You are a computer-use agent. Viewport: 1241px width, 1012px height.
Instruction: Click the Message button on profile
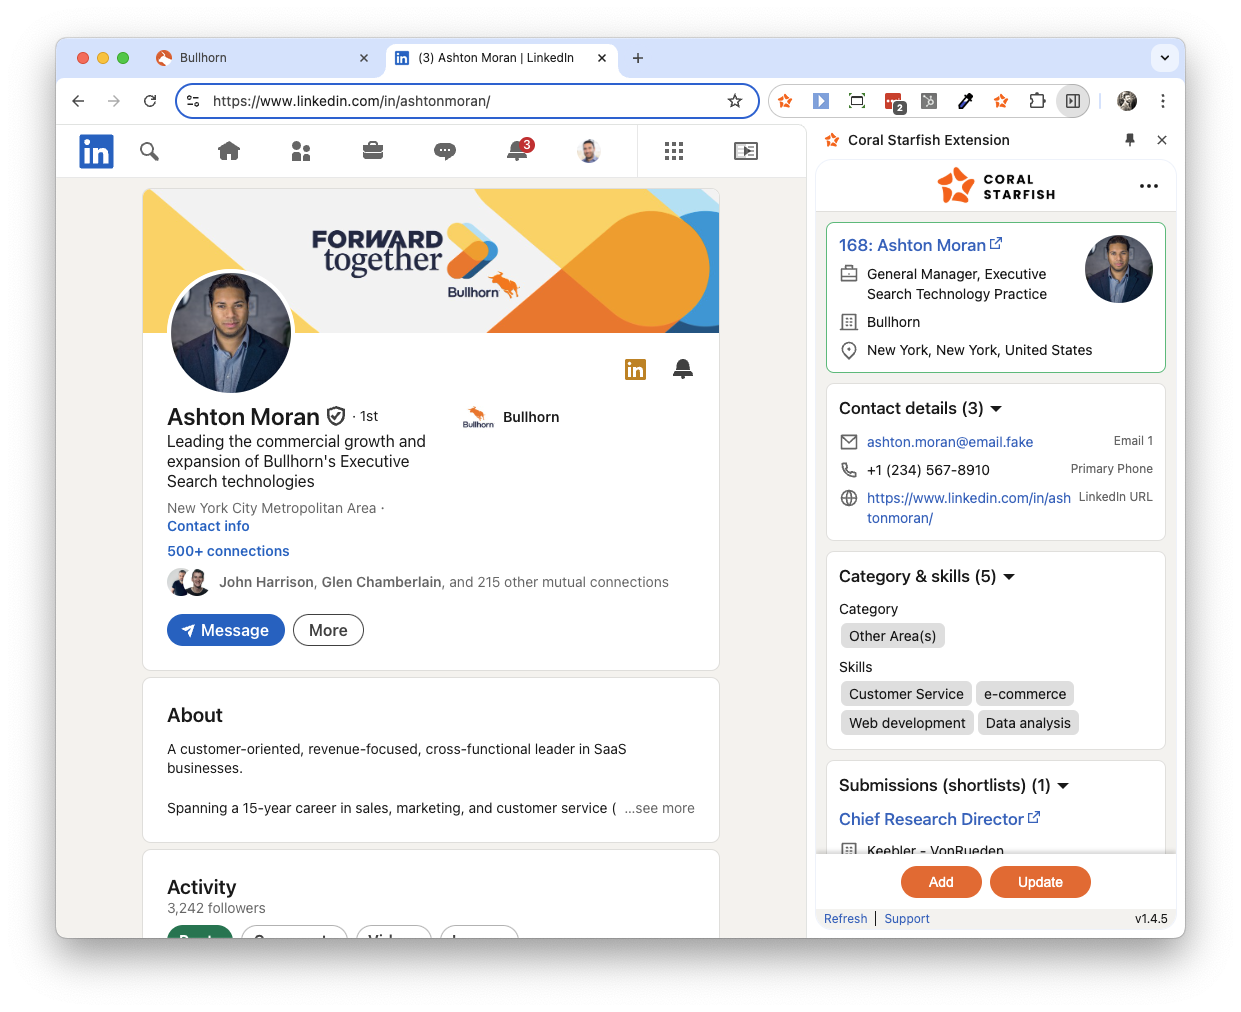[x=226, y=630]
